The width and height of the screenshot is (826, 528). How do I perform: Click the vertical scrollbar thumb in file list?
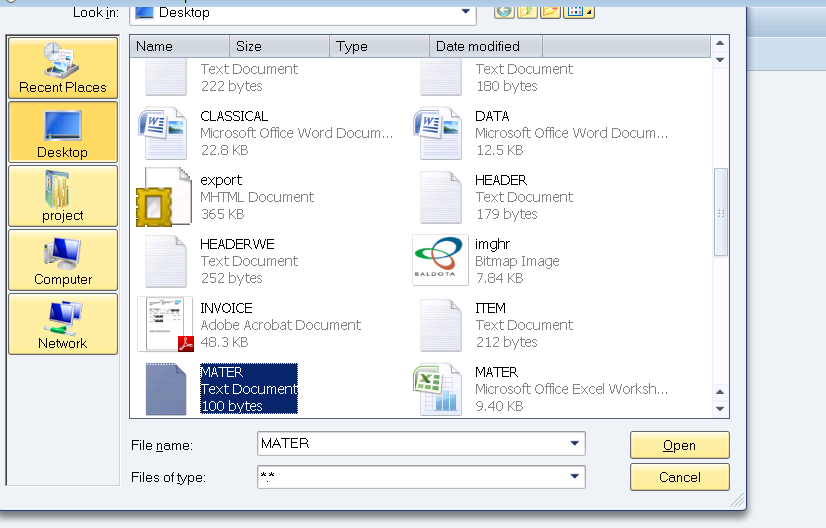point(721,212)
